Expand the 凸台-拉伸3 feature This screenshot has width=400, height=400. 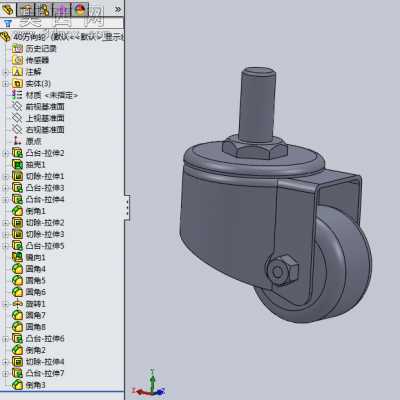pyautogui.click(x=5, y=188)
